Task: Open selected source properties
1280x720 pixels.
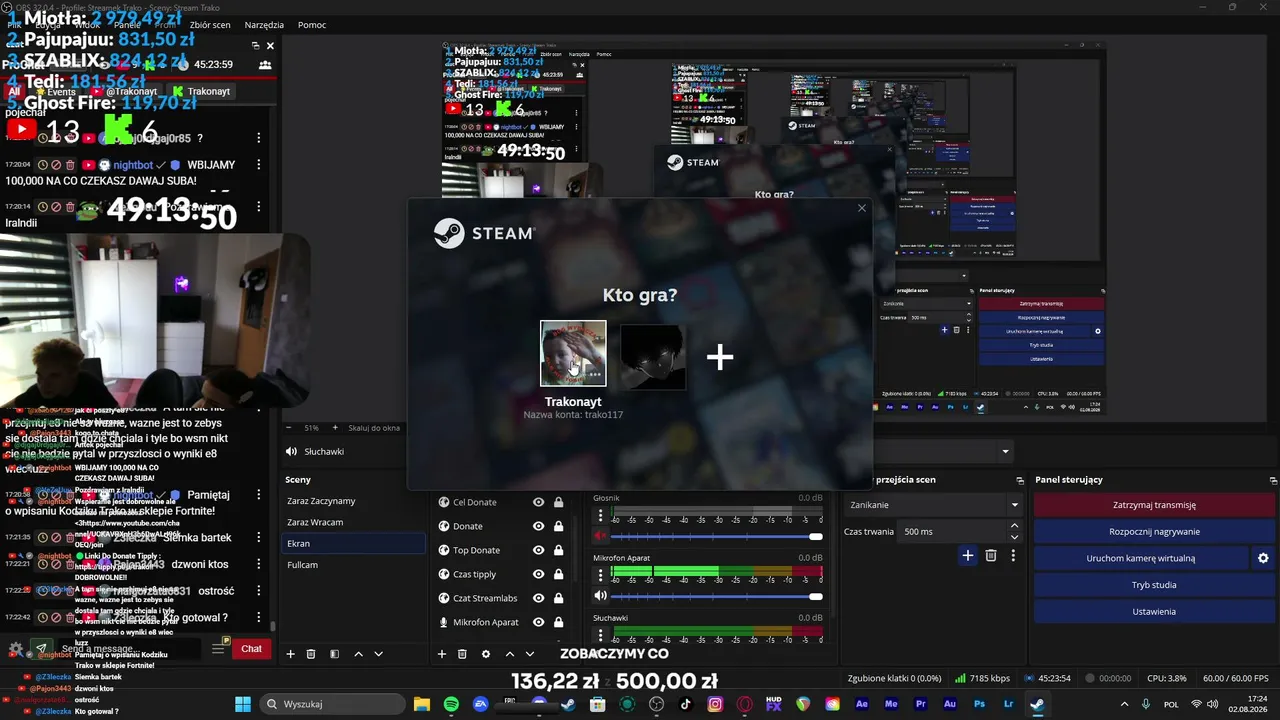Action: pyautogui.click(x=486, y=654)
